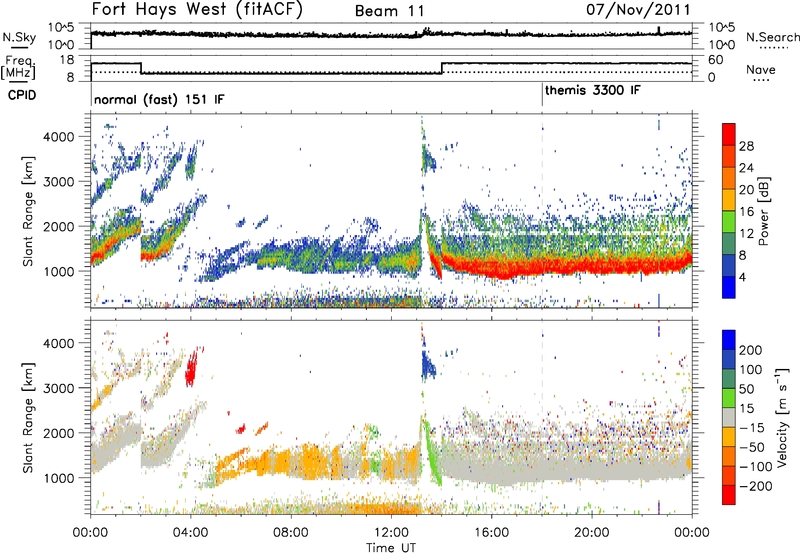
Task: Click the '16:00' time tick label
Action: [x=491, y=533]
